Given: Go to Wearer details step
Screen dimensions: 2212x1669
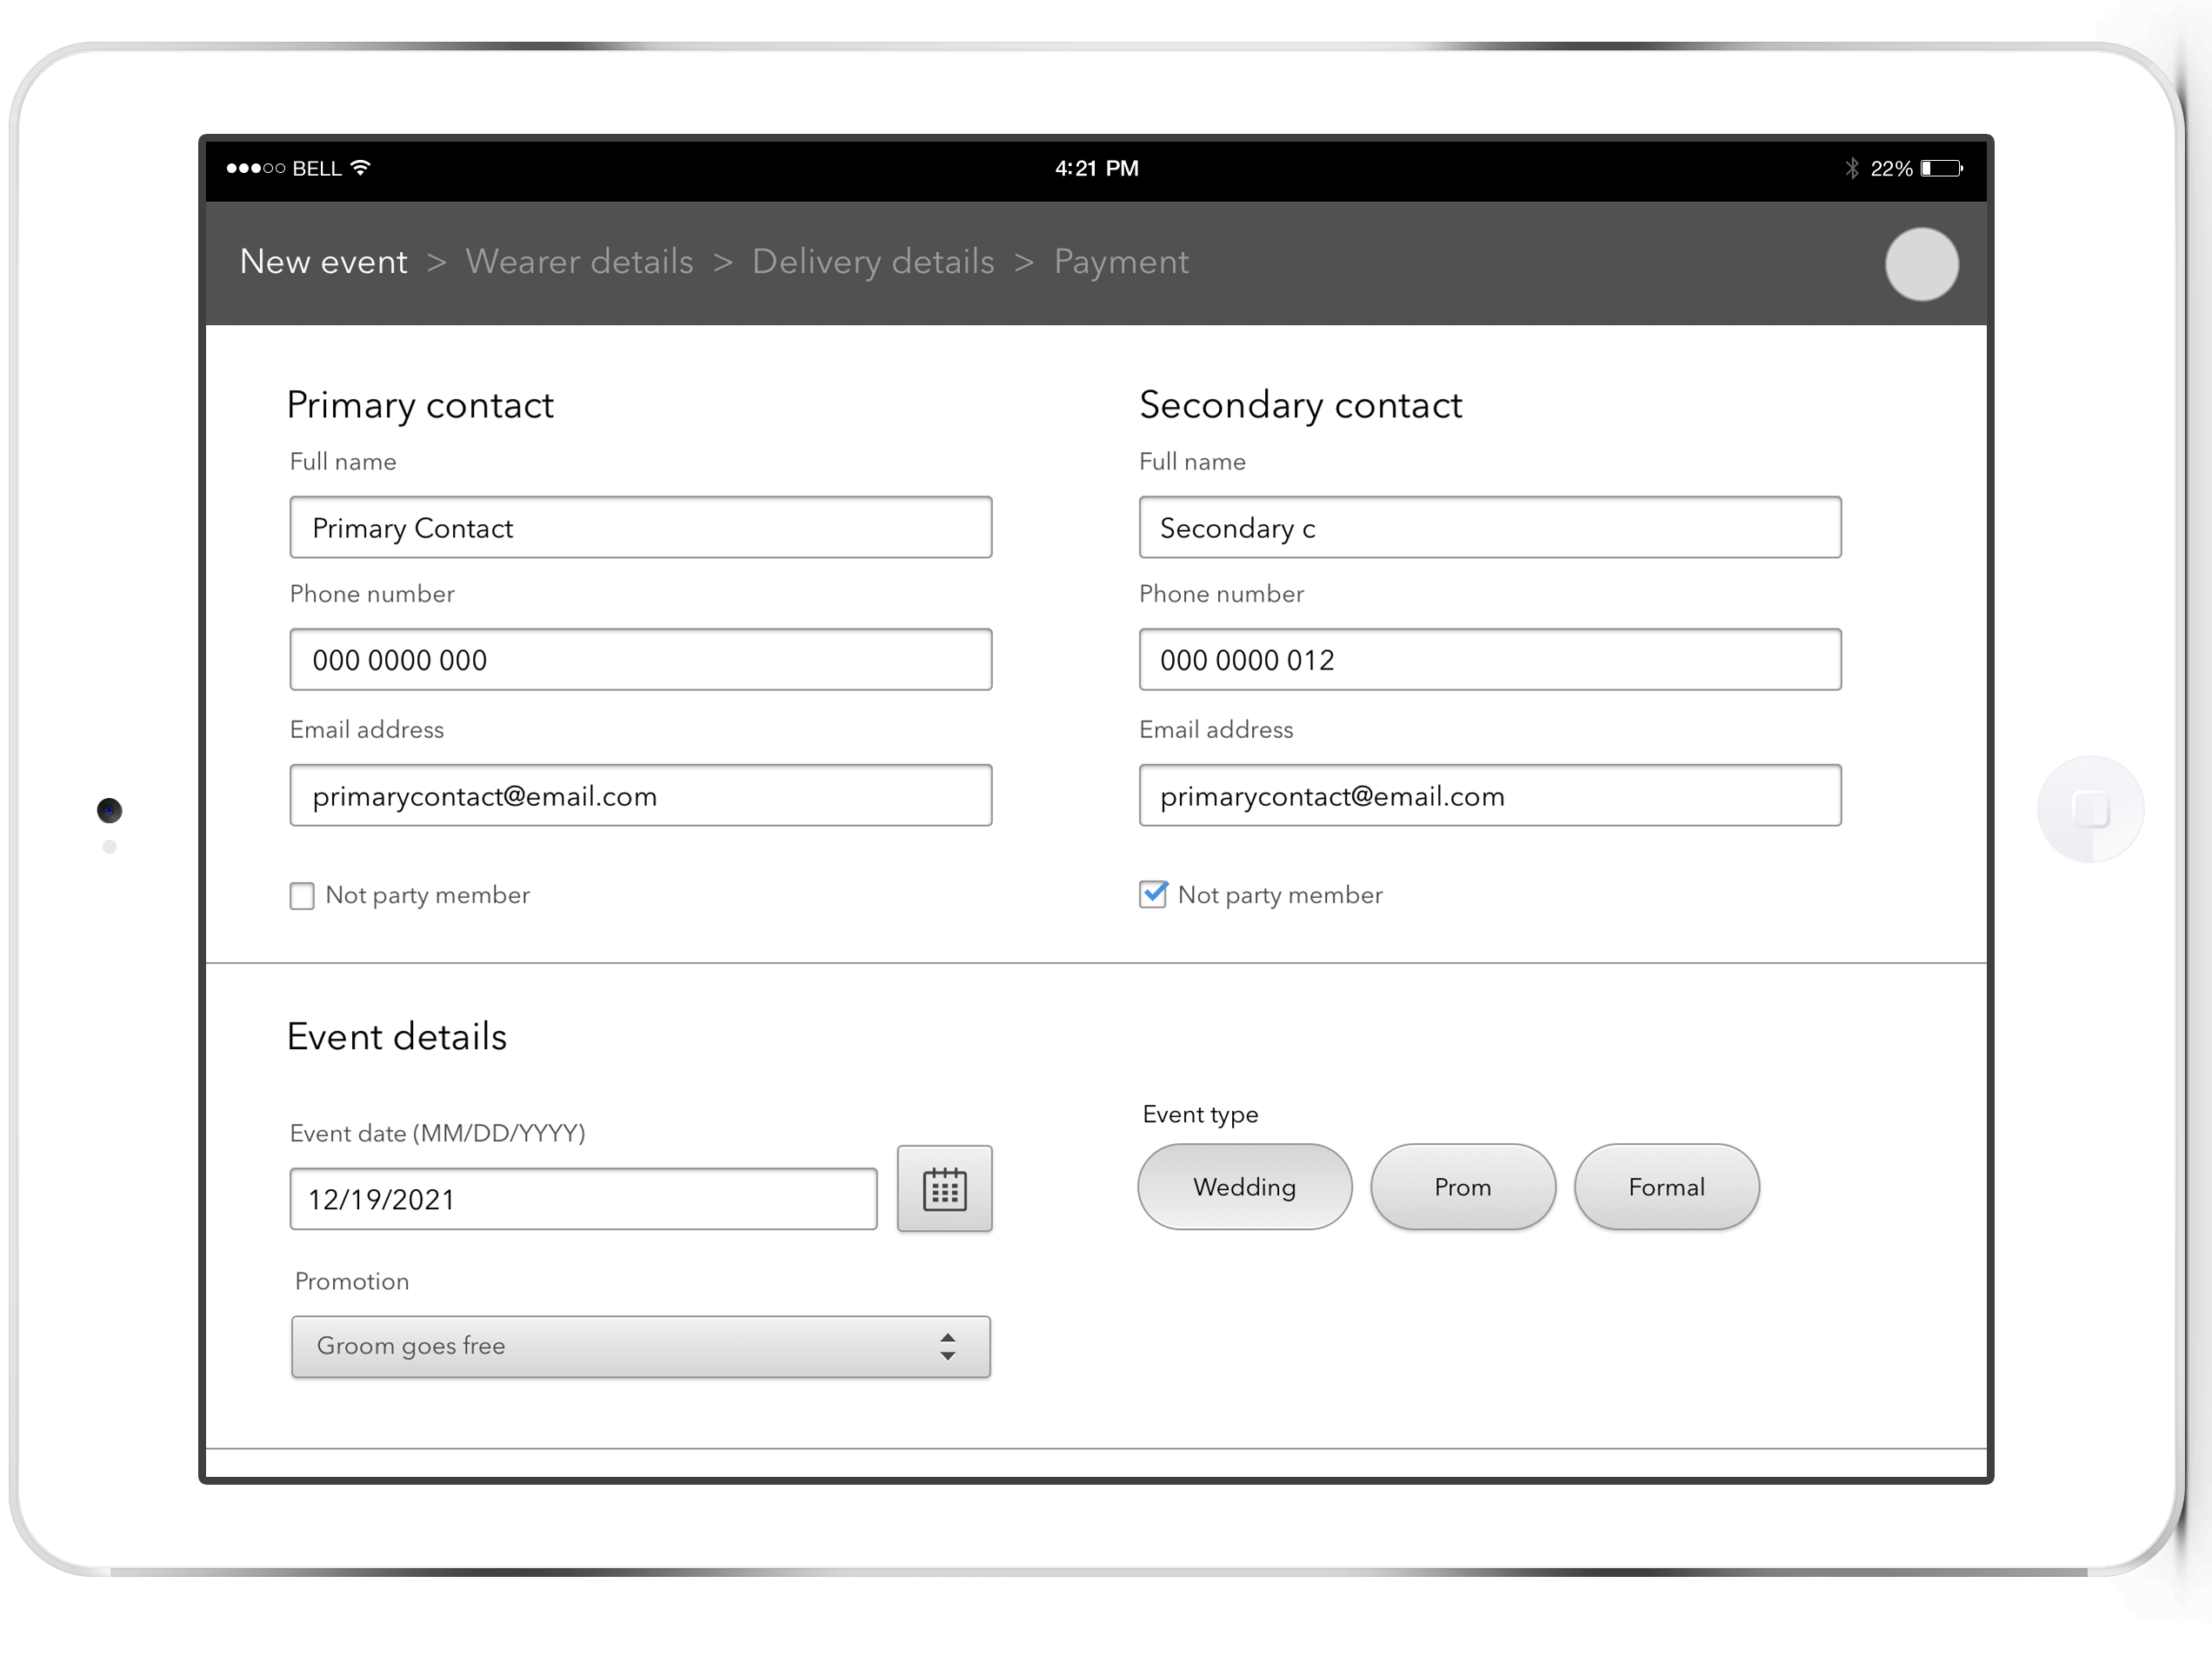Looking at the screenshot, I should pyautogui.click(x=579, y=262).
